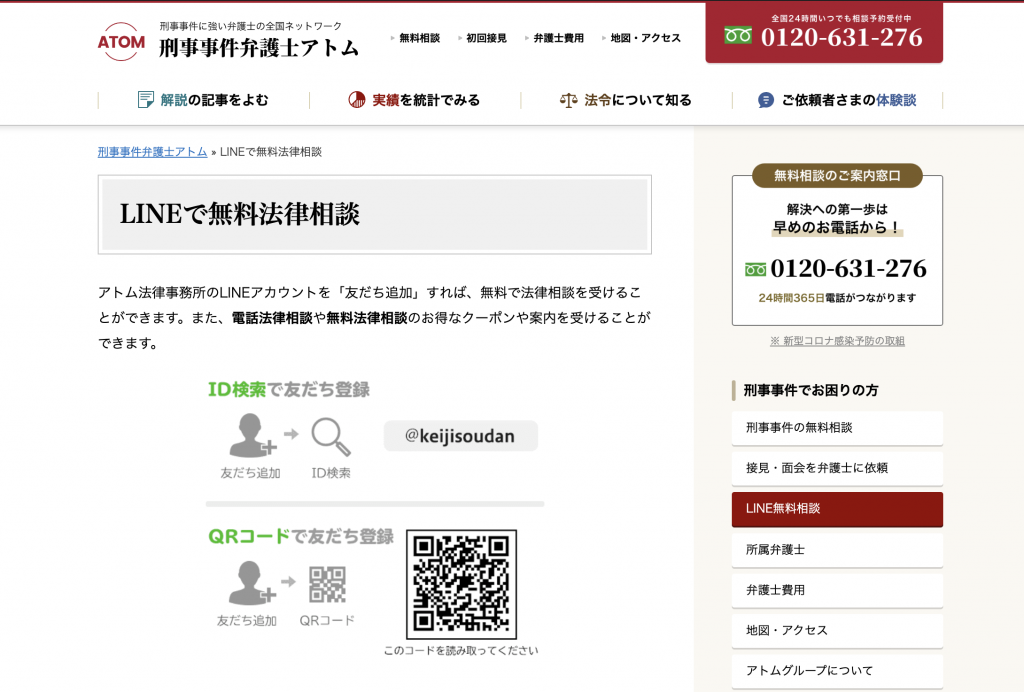1024x692 pixels.
Task: Click text 24時間365日電話がつながります
Action: click(x=837, y=298)
